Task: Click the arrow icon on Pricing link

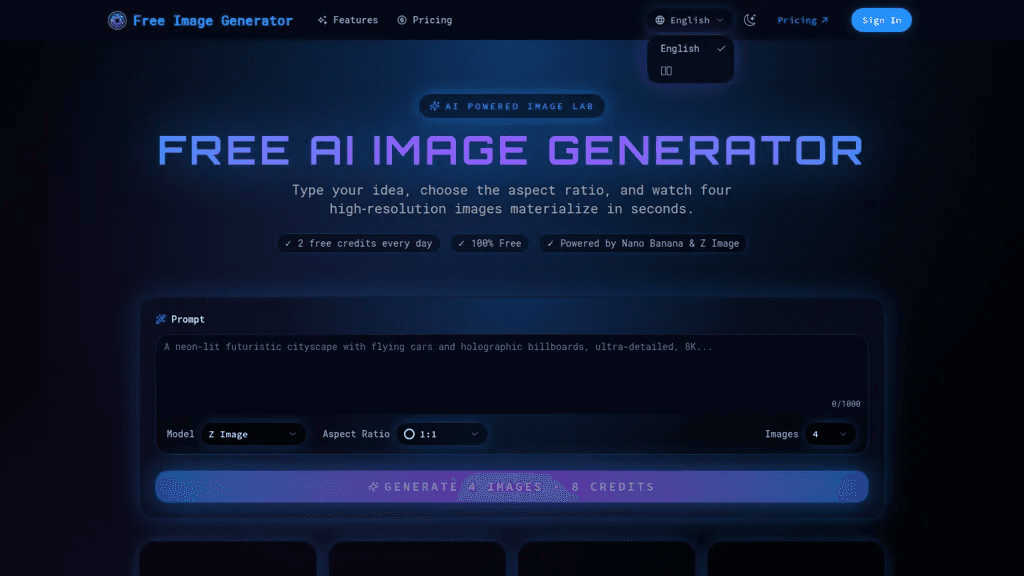Action: (825, 20)
